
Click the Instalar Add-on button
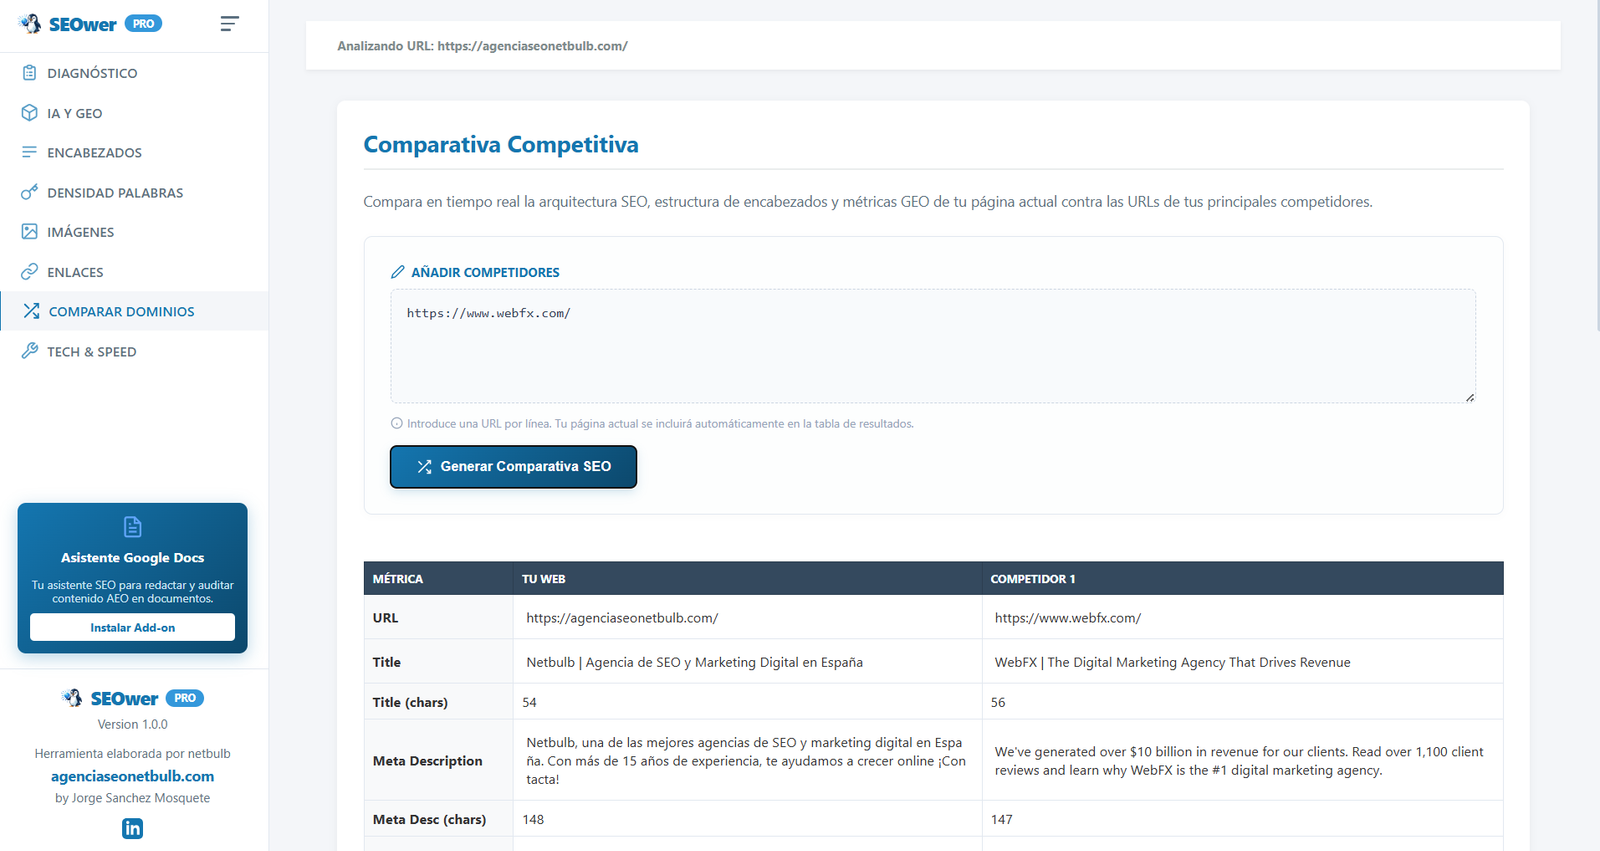pyautogui.click(x=133, y=627)
